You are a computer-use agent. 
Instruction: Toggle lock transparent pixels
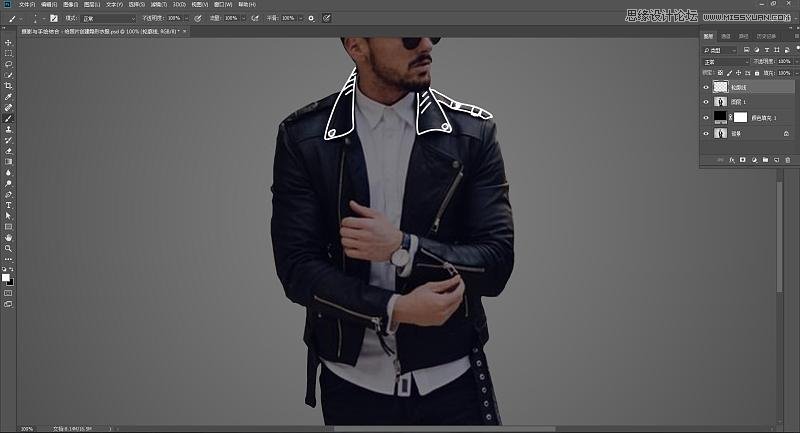coord(720,73)
